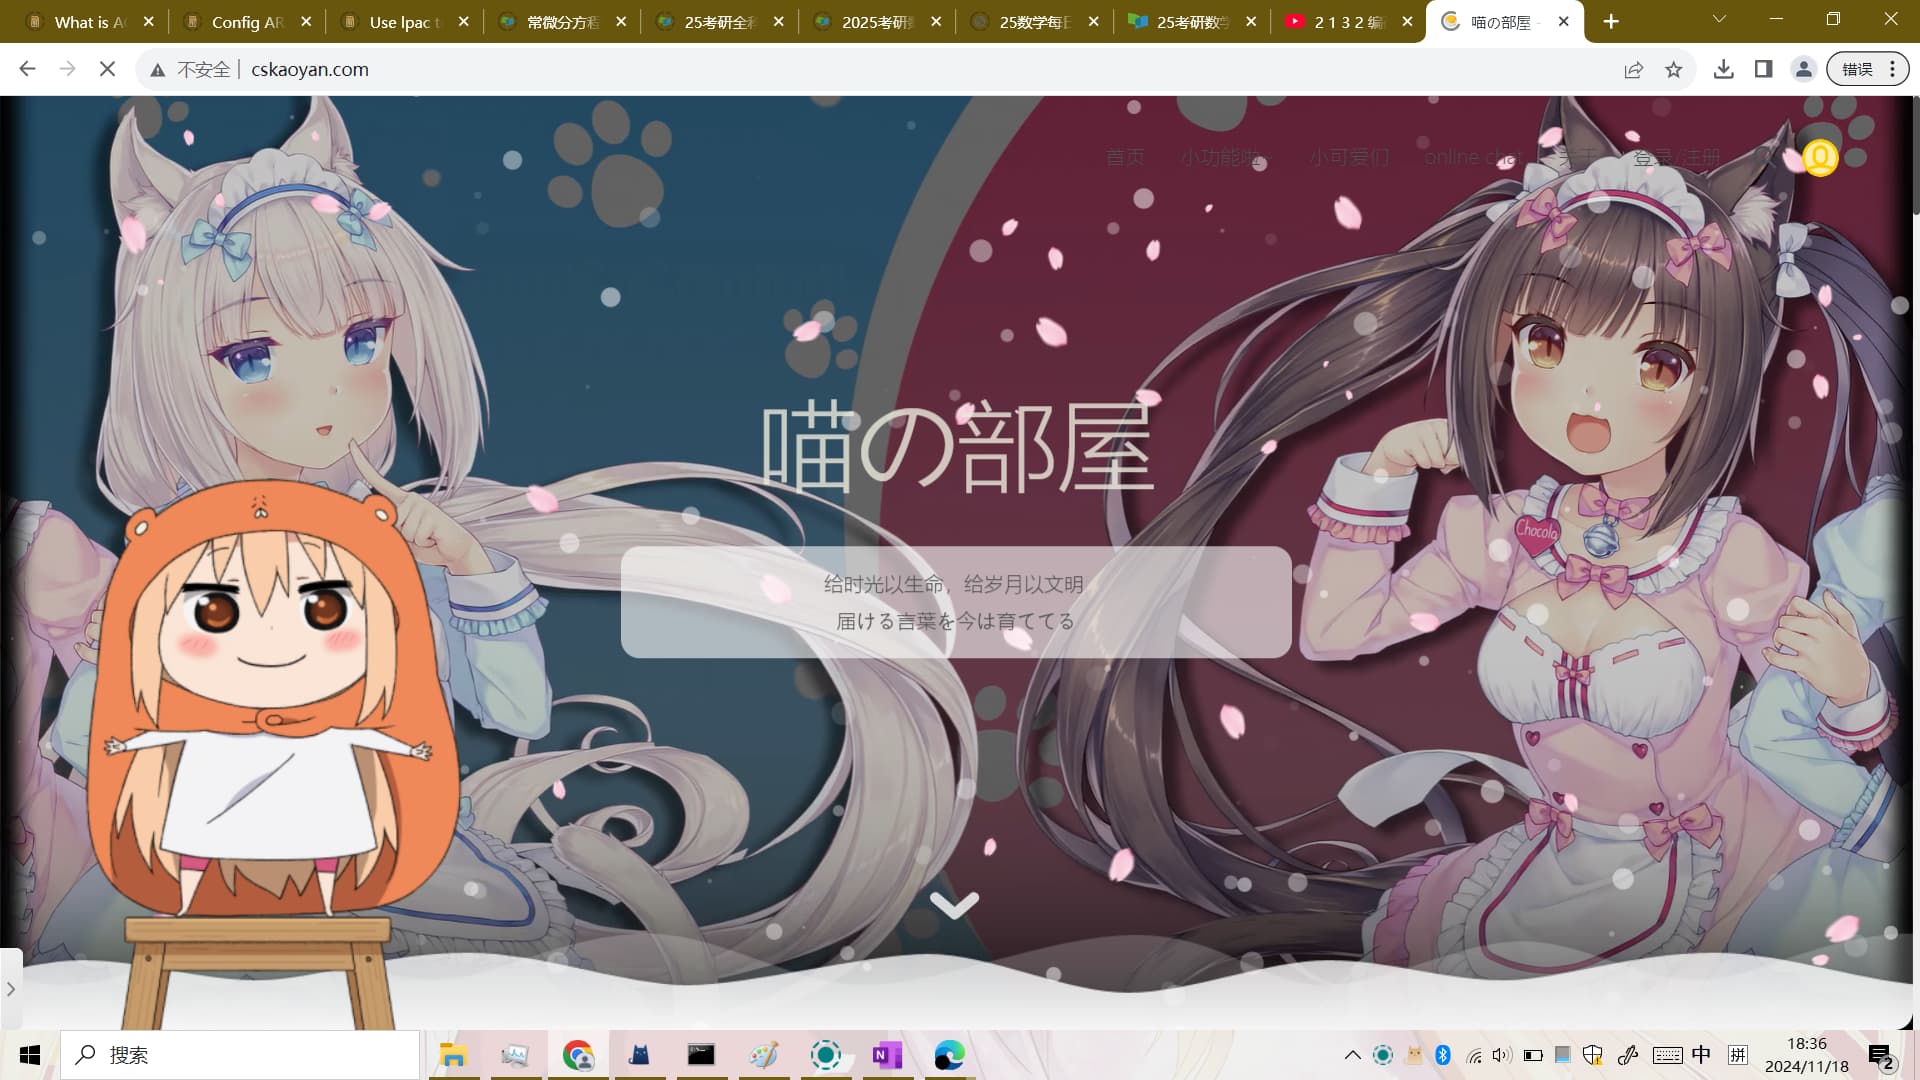Open the pen/Windows Ink tray icon
The image size is (1920, 1080).
pos(1628,1055)
